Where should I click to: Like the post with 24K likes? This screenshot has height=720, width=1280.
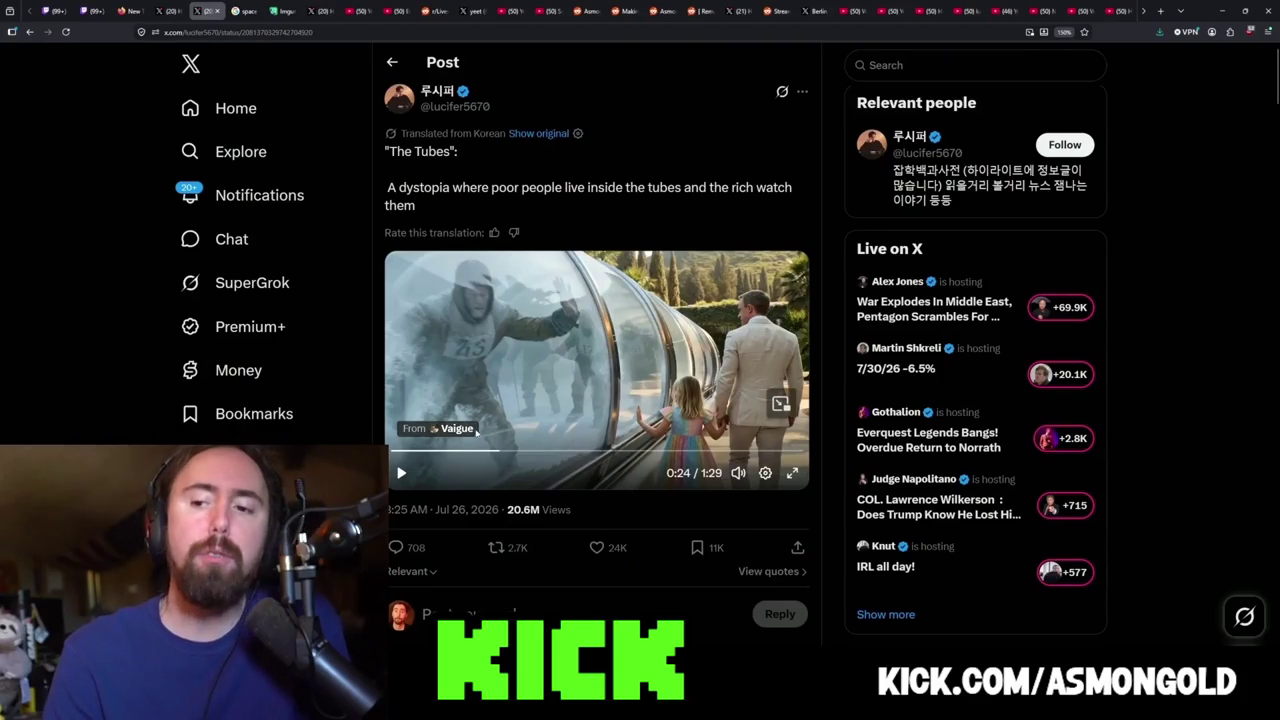pos(597,547)
